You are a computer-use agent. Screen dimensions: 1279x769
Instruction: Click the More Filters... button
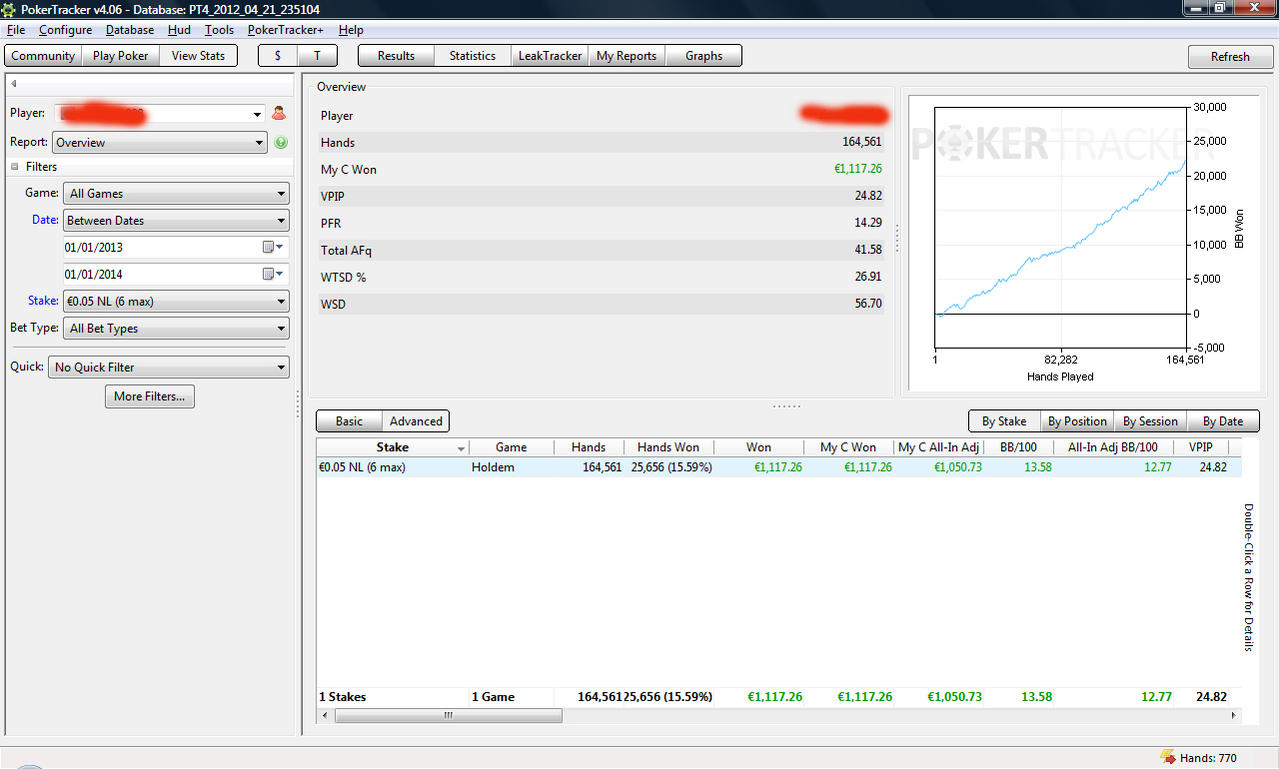[150, 396]
